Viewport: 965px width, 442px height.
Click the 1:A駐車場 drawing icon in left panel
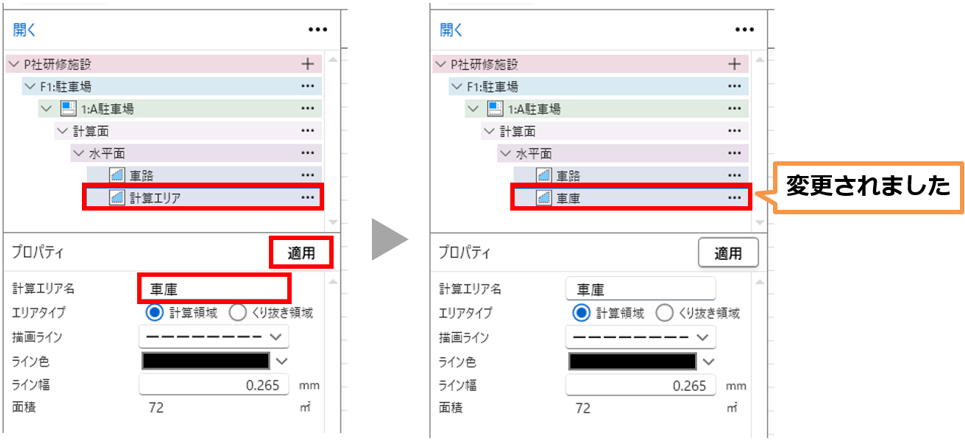[x=67, y=108]
